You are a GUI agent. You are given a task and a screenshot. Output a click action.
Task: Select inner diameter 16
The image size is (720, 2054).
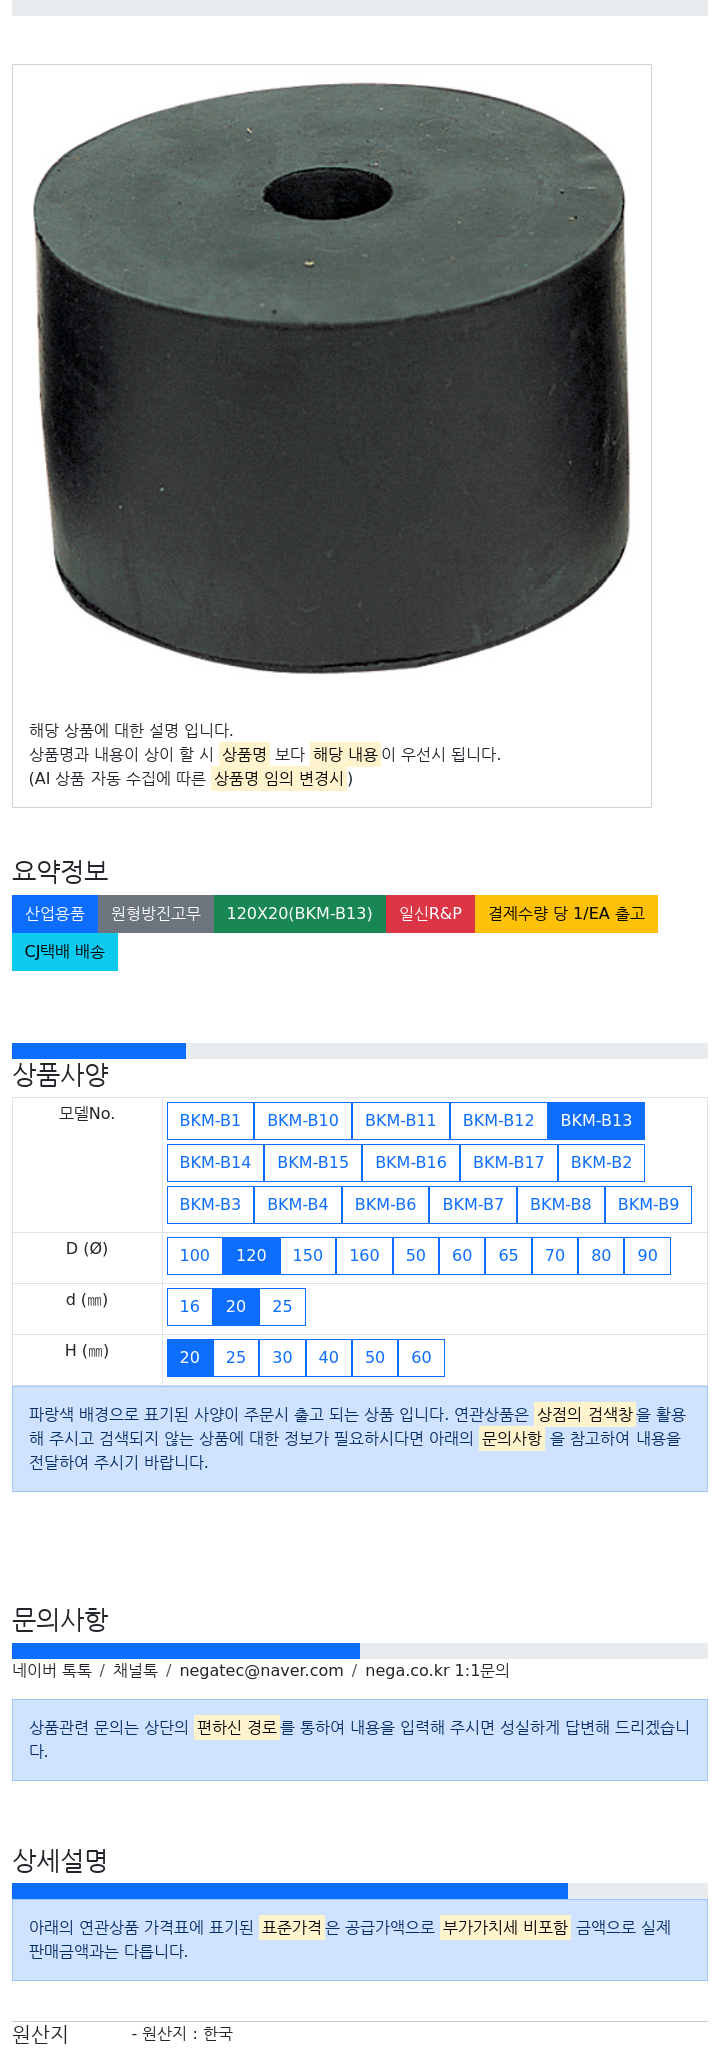pos(190,1307)
